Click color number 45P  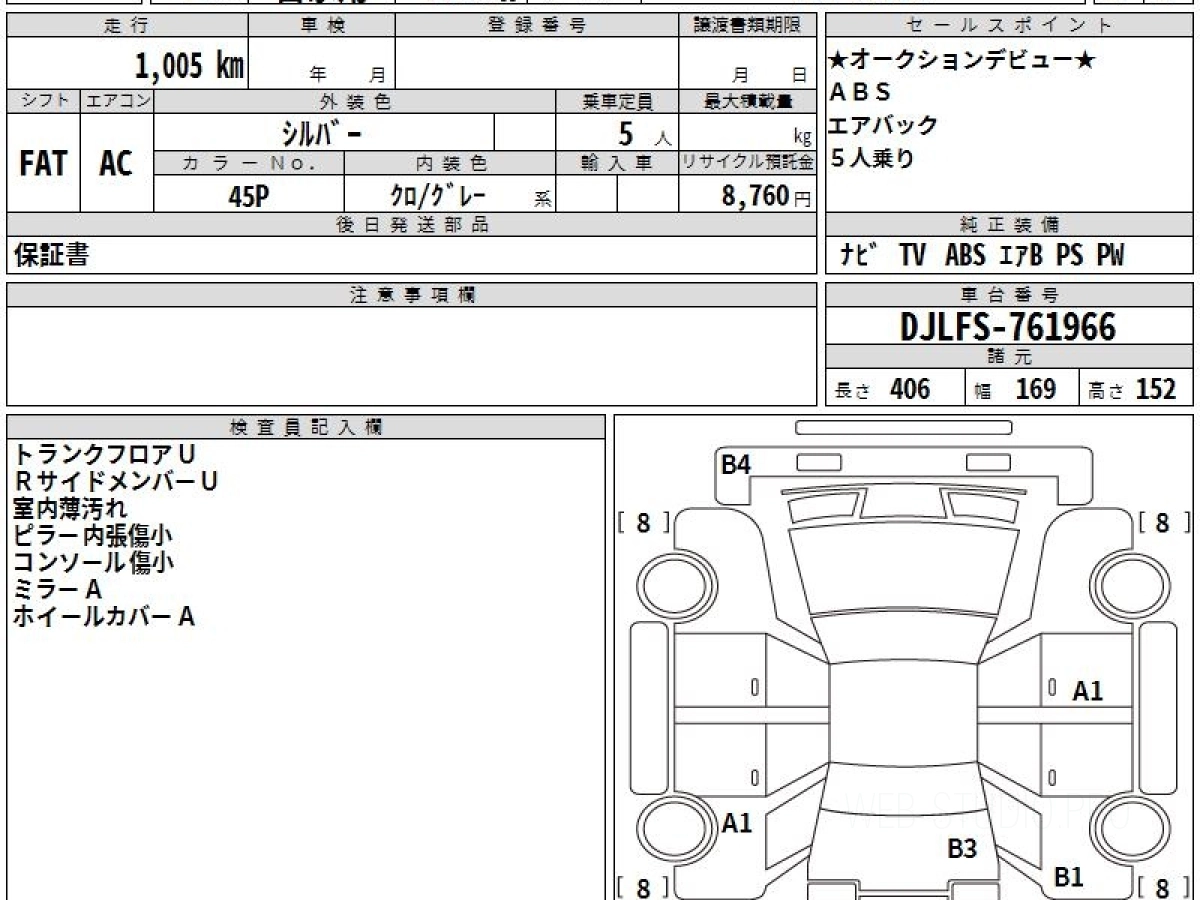pyautogui.click(x=248, y=197)
